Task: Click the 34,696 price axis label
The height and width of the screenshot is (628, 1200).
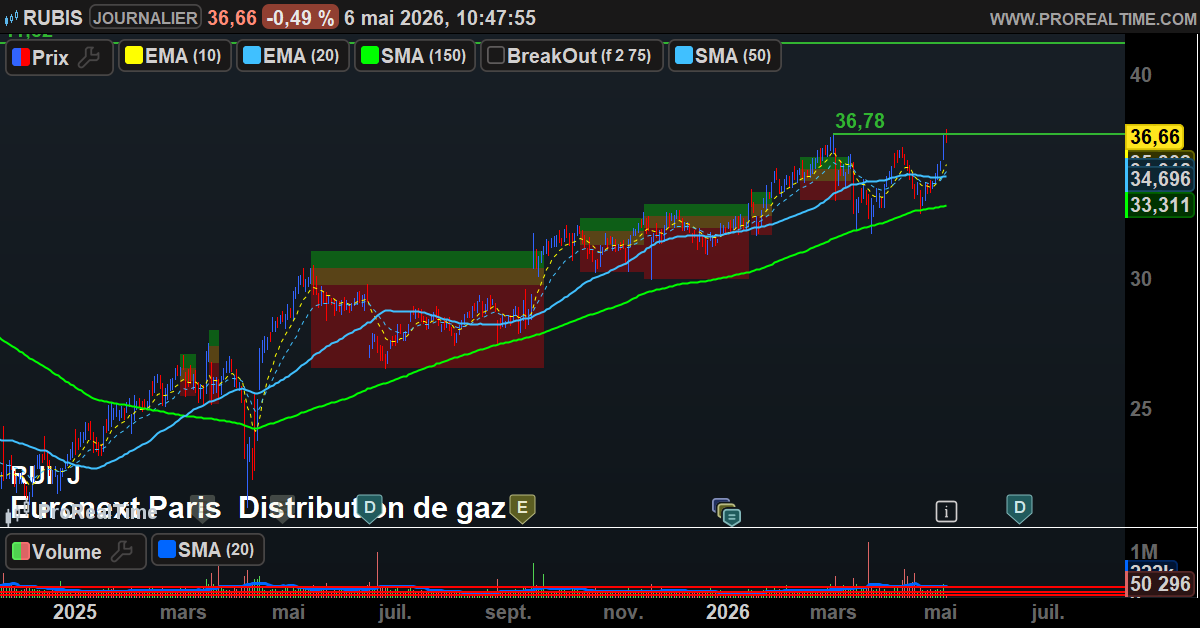Action: point(1160,179)
